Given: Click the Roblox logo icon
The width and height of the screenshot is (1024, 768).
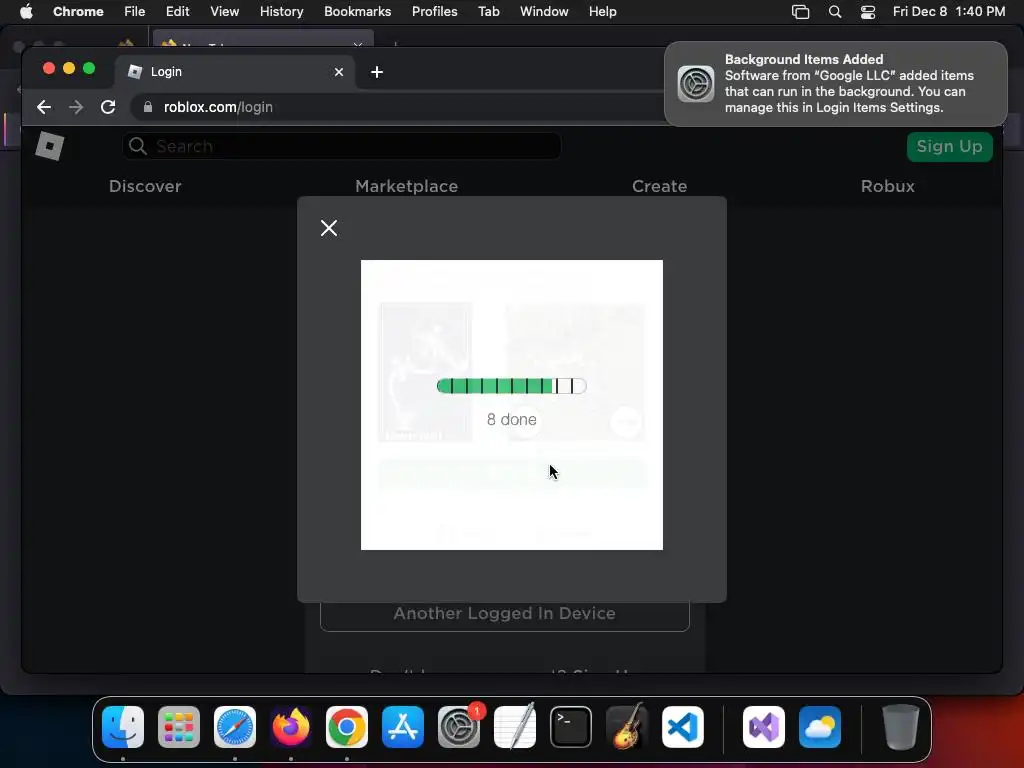Looking at the screenshot, I should coord(50,146).
